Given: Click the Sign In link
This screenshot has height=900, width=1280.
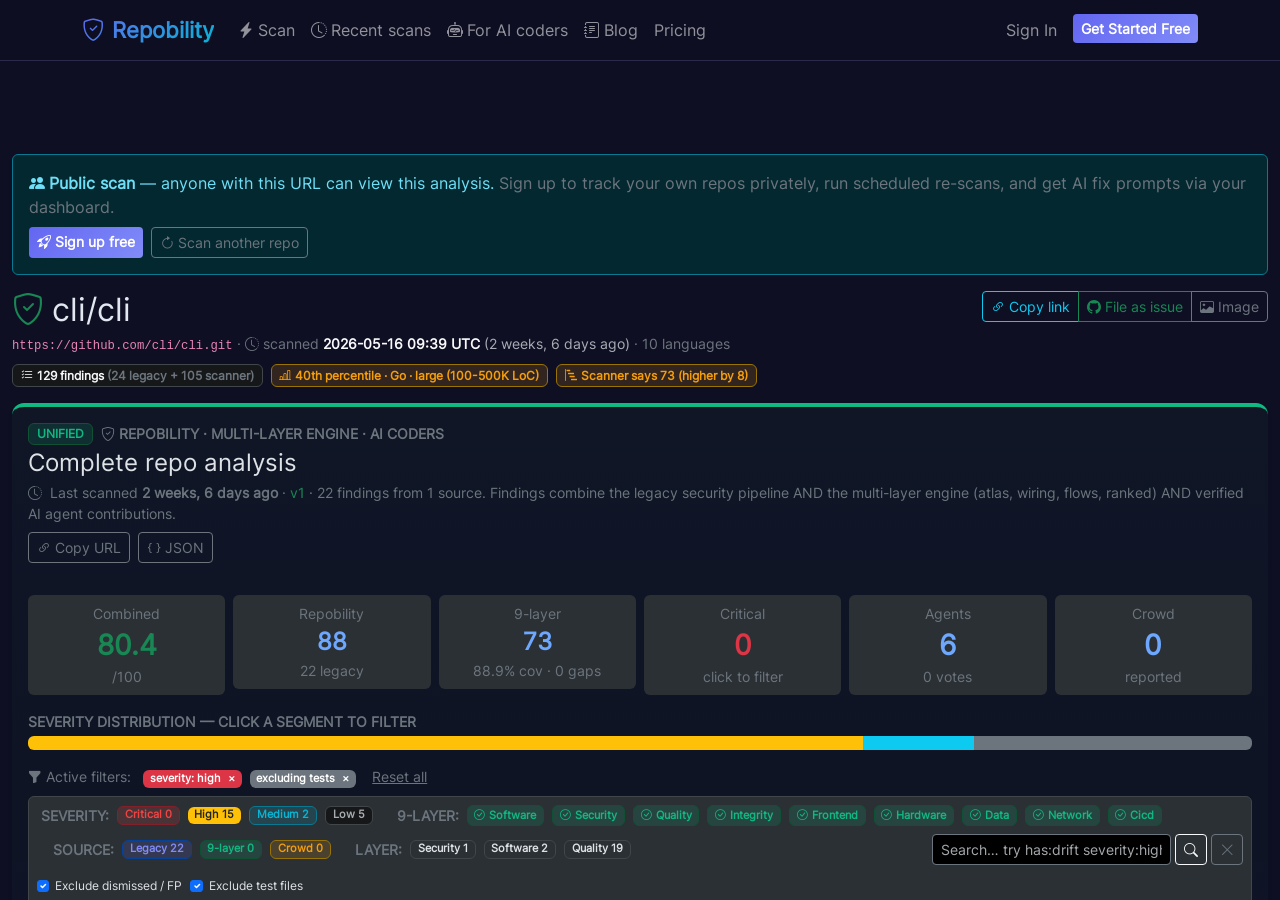Looking at the screenshot, I should 1031,30.
